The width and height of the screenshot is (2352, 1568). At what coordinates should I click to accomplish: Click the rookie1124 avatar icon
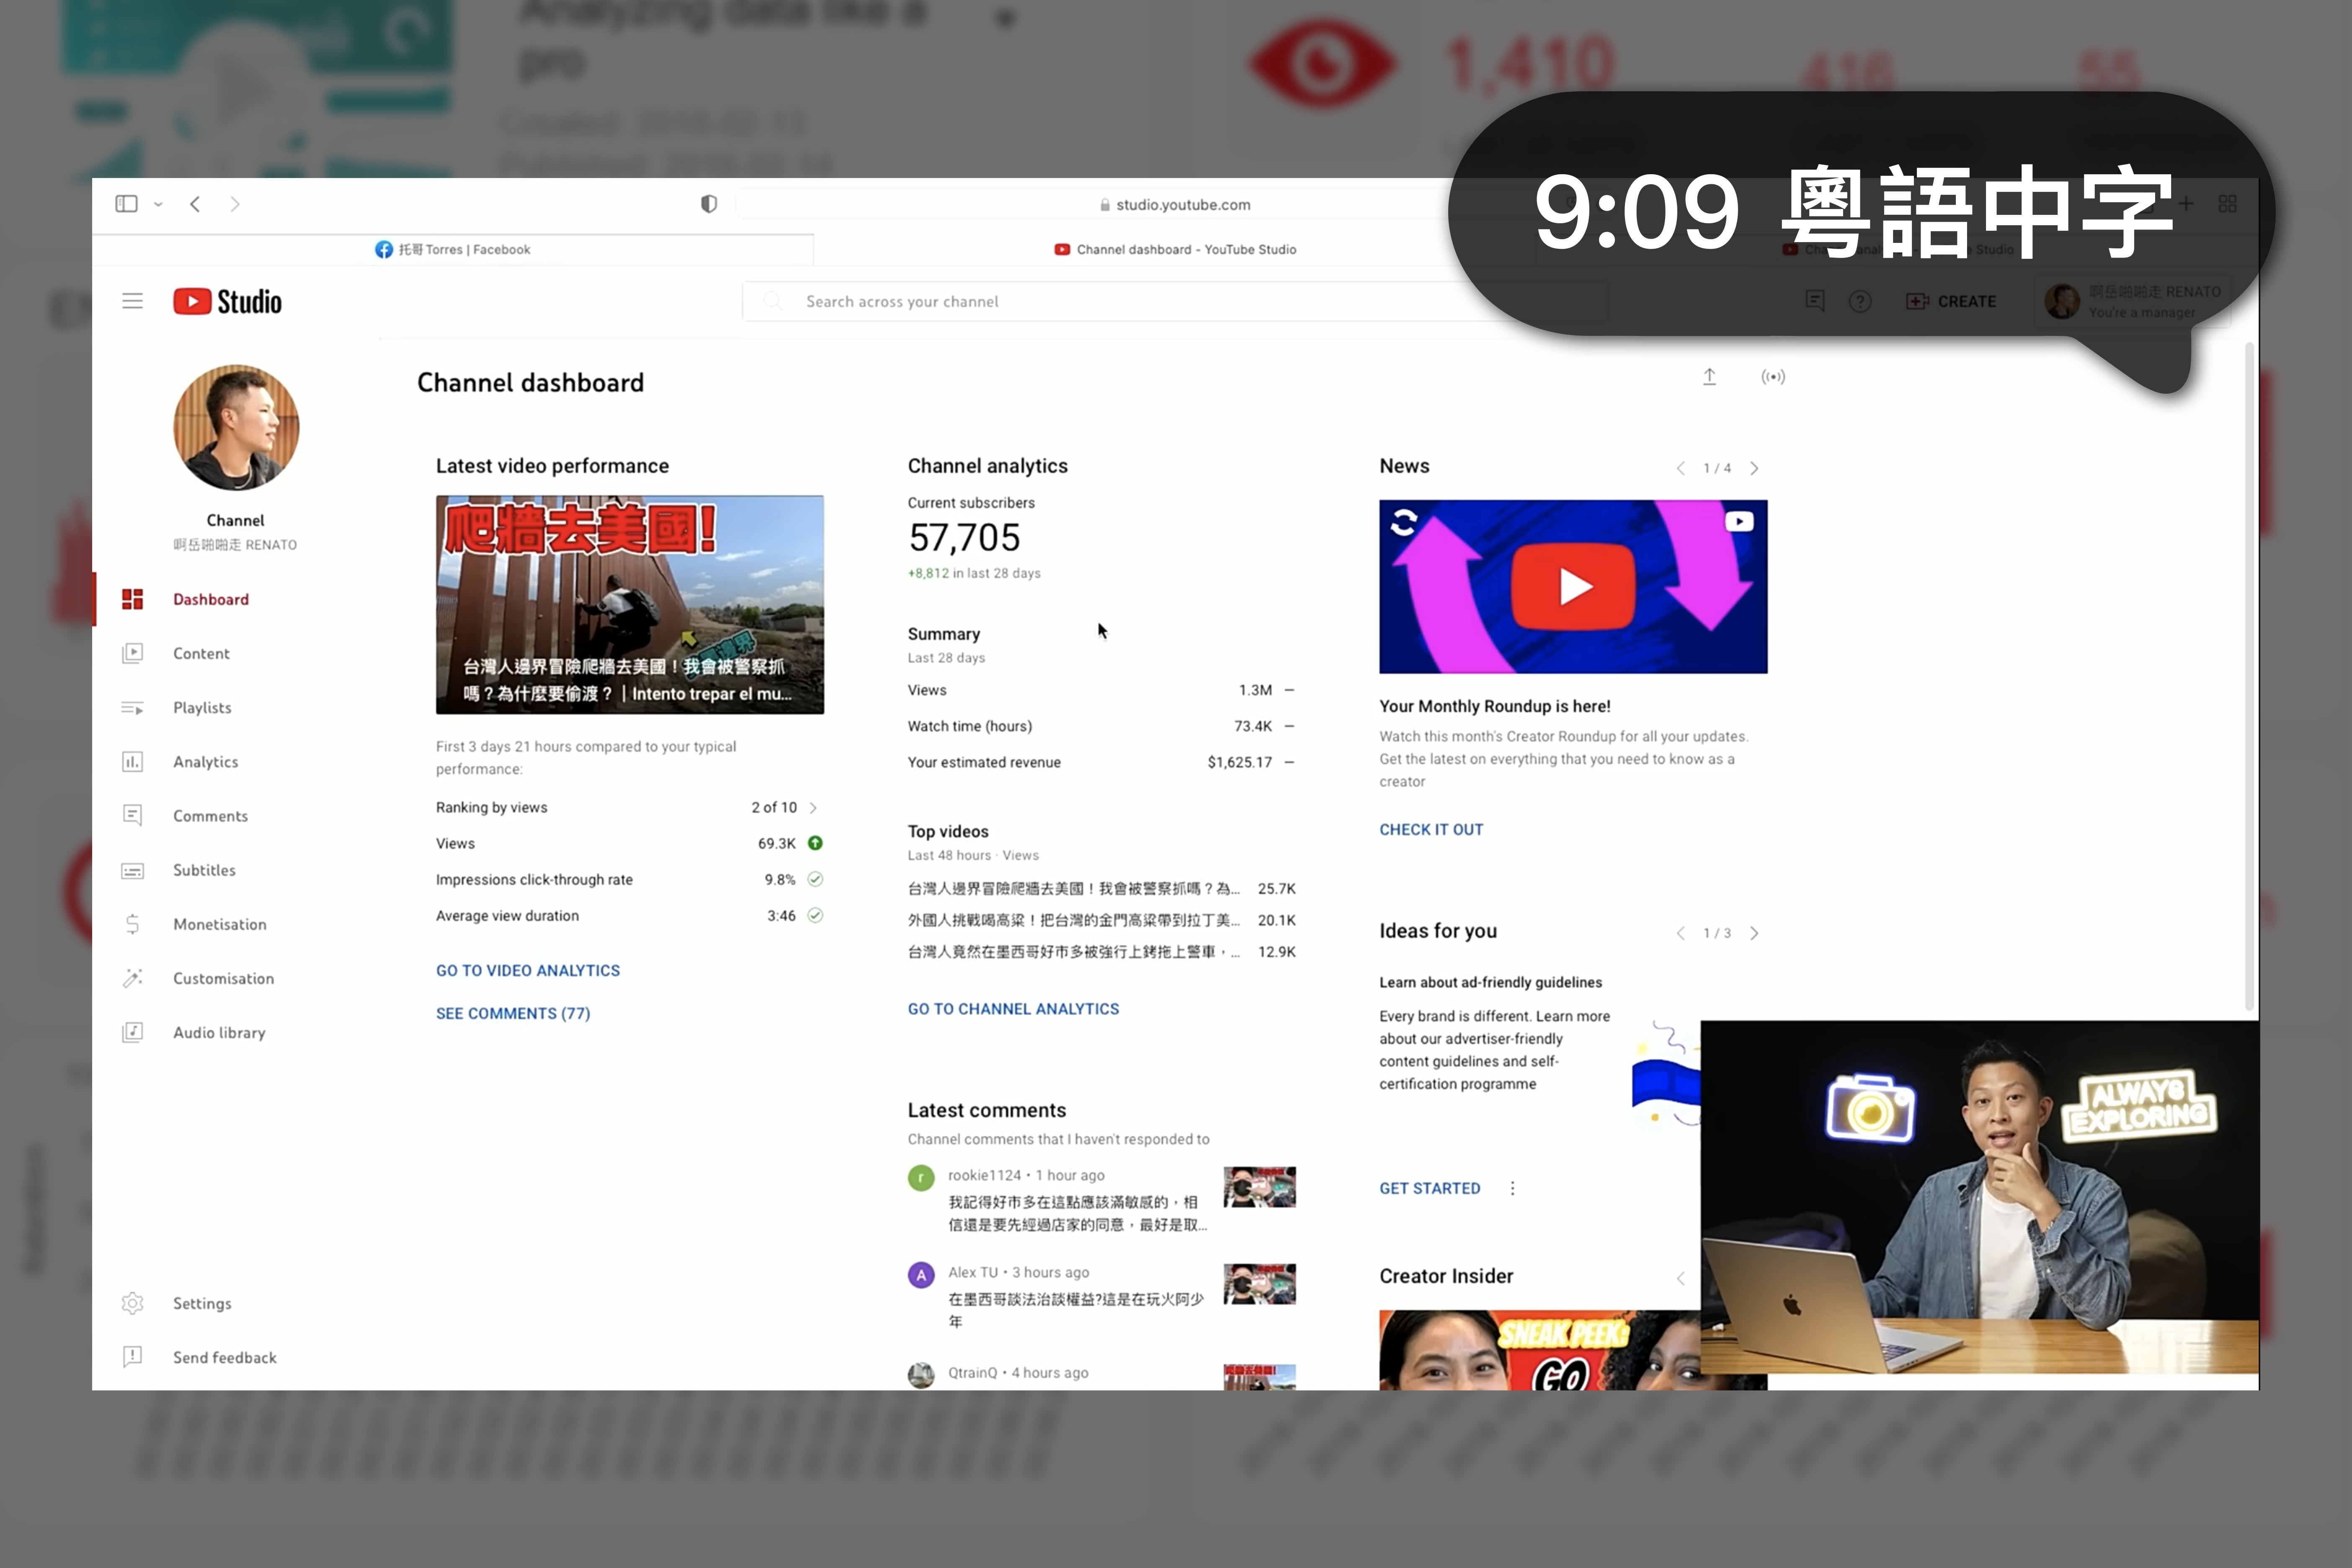[921, 1178]
